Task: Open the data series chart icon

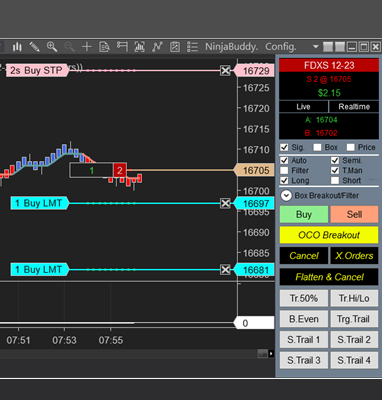Action: click(139, 47)
